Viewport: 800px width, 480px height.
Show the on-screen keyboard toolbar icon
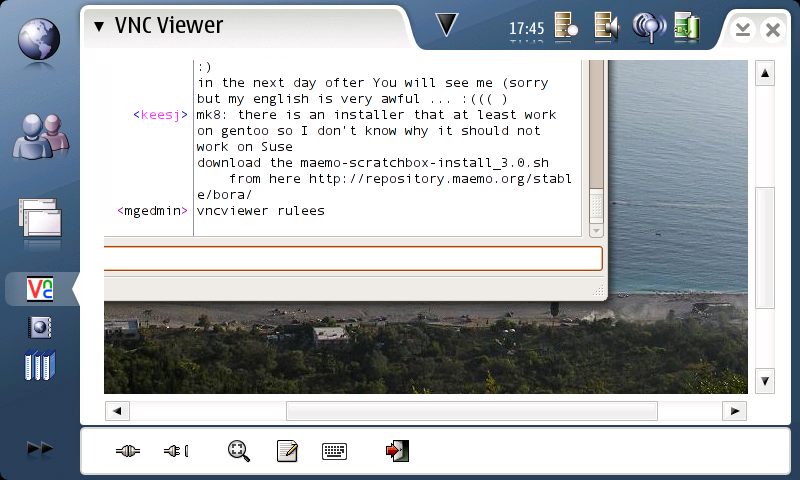coord(335,451)
